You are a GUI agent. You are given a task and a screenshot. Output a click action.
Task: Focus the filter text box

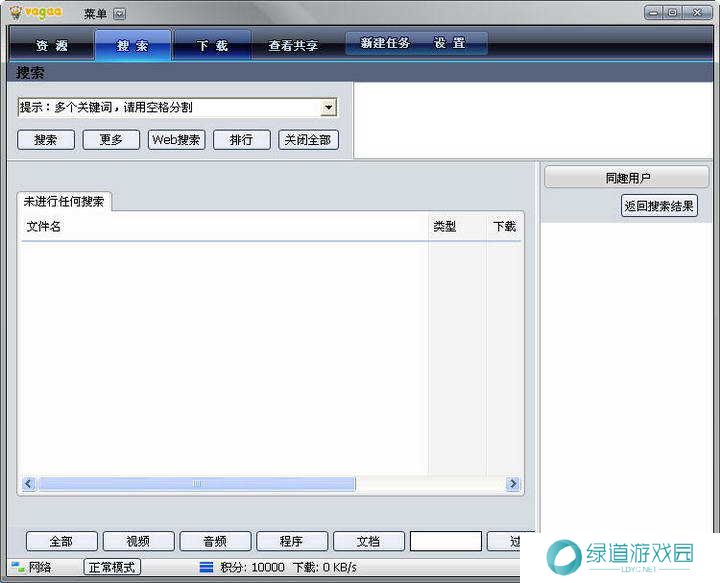[x=445, y=541]
